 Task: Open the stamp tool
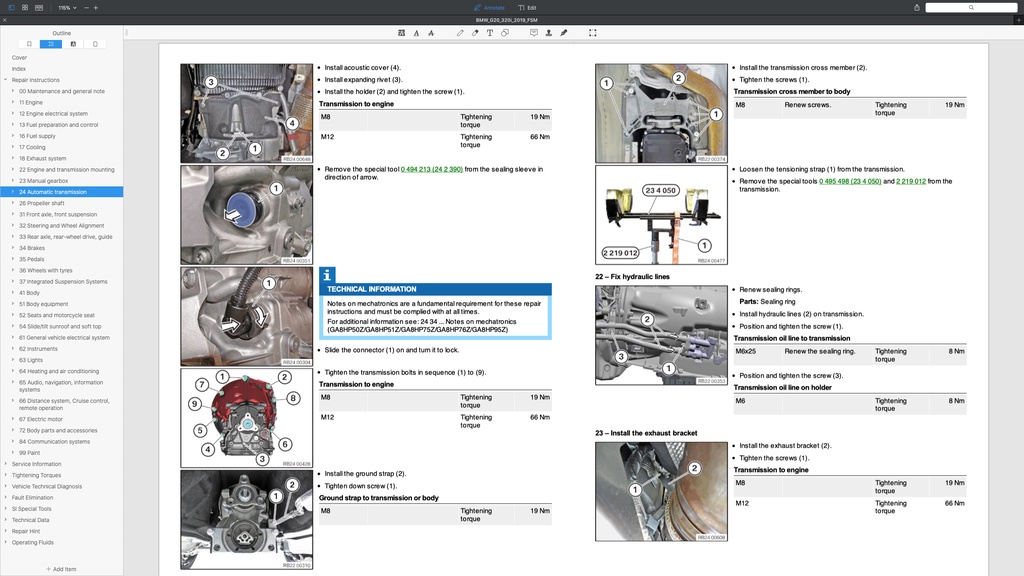548,33
